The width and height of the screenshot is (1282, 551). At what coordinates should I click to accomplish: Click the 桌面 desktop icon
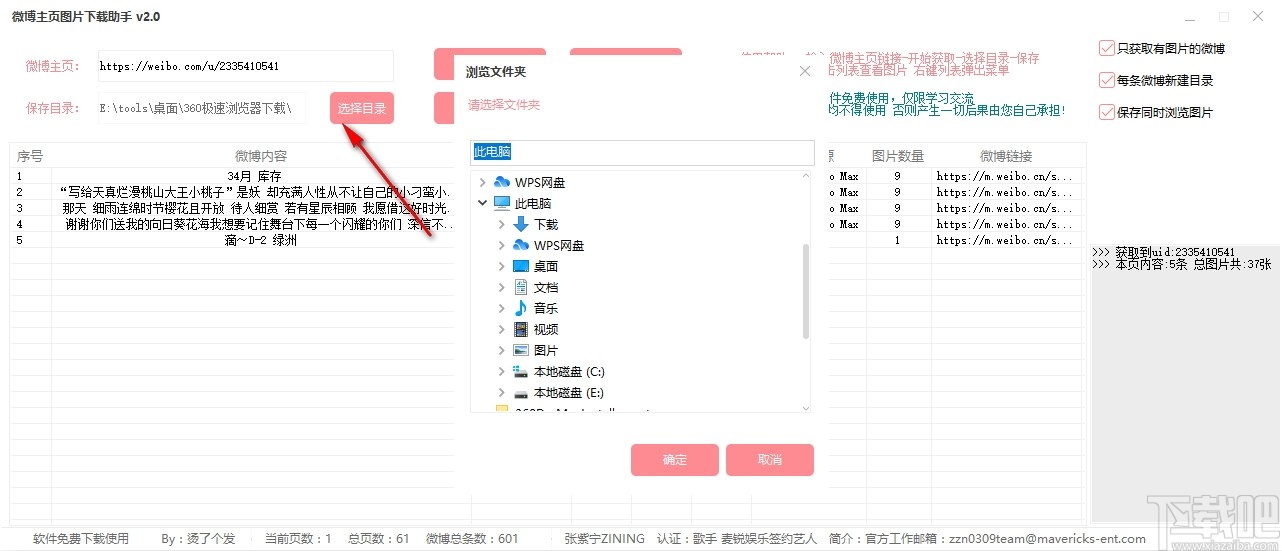tap(520, 266)
